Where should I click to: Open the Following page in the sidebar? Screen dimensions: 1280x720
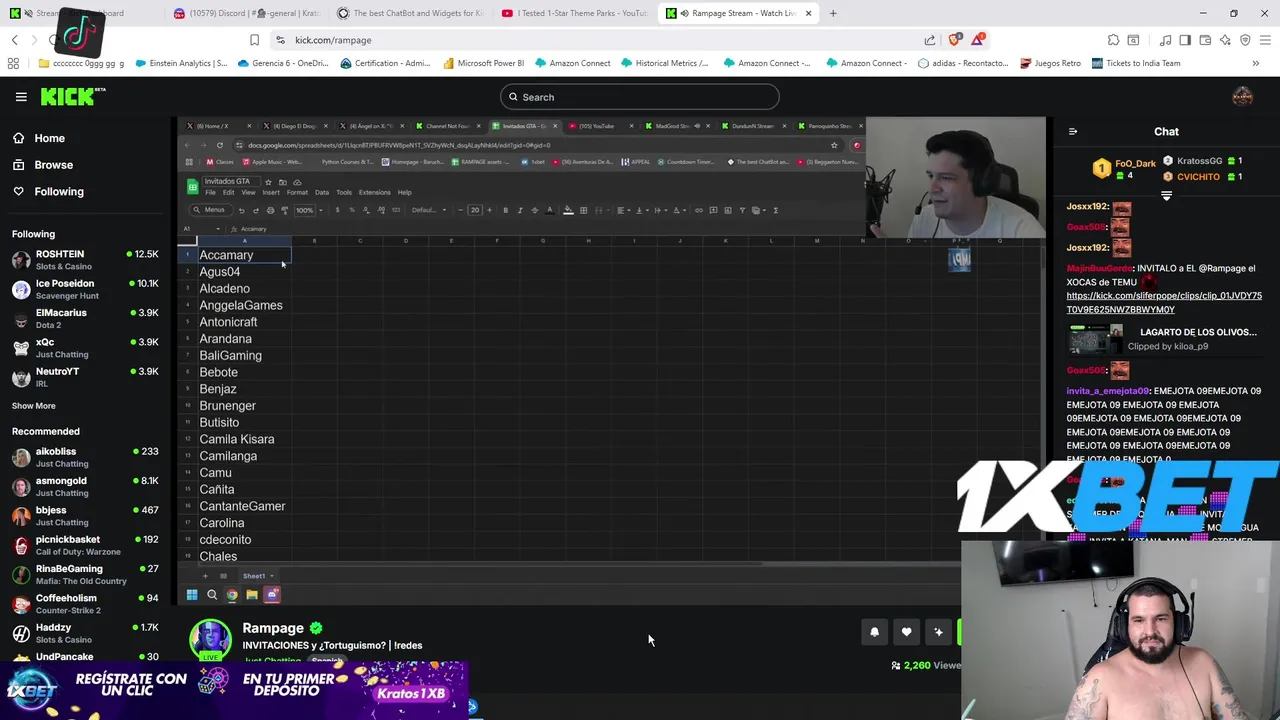tap(59, 191)
